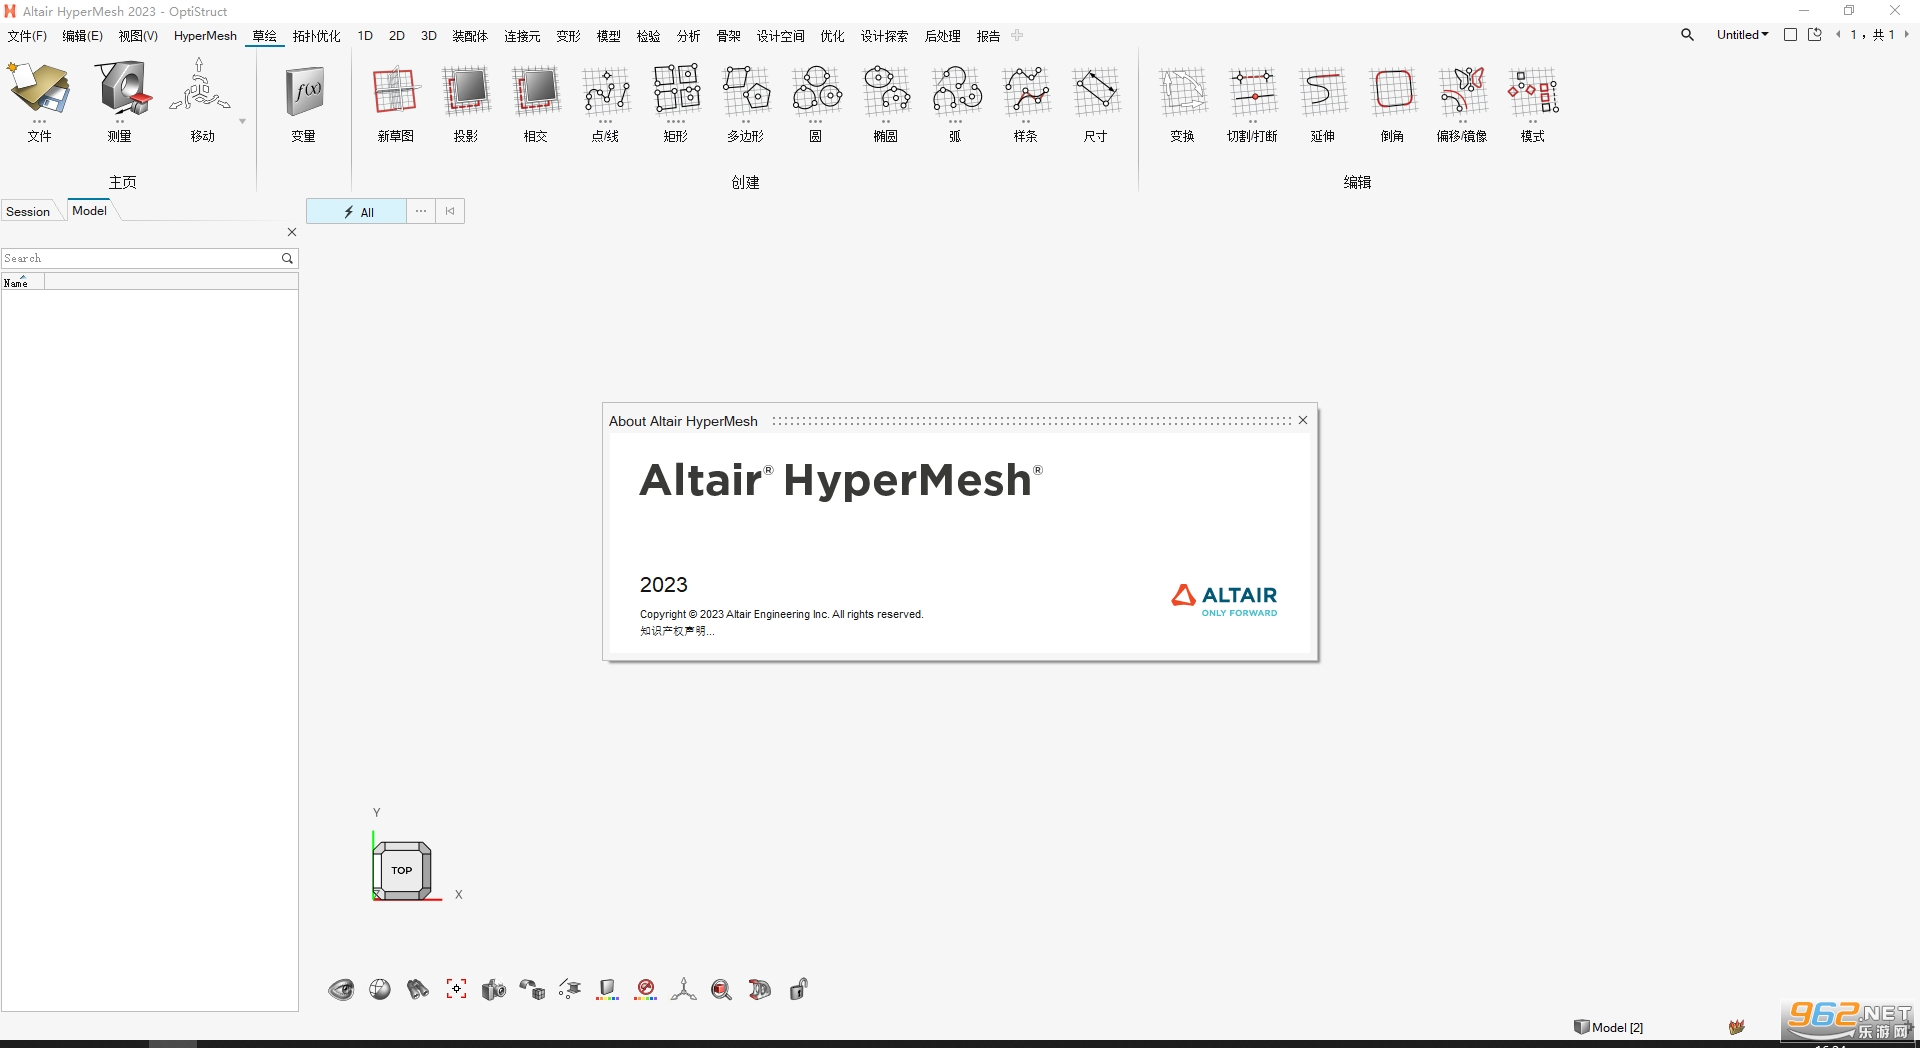The height and width of the screenshot is (1048, 1920).
Task: Add ribbon tab with plus icon
Action: tap(1018, 36)
